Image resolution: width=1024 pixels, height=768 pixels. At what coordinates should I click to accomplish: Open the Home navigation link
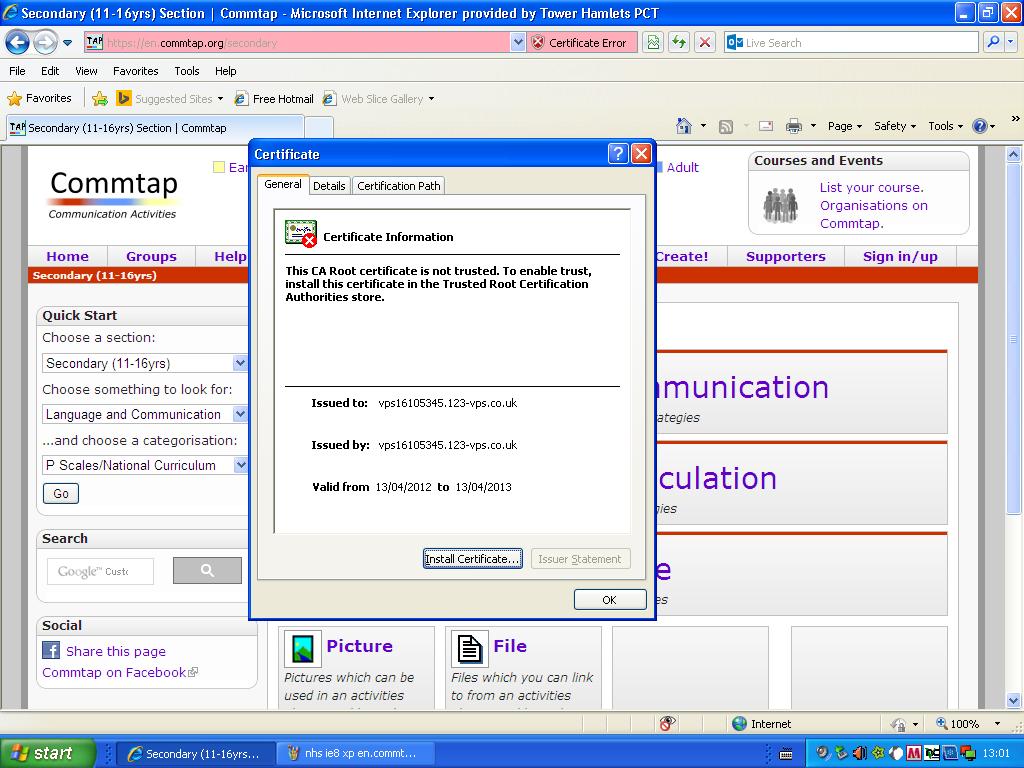tap(67, 257)
